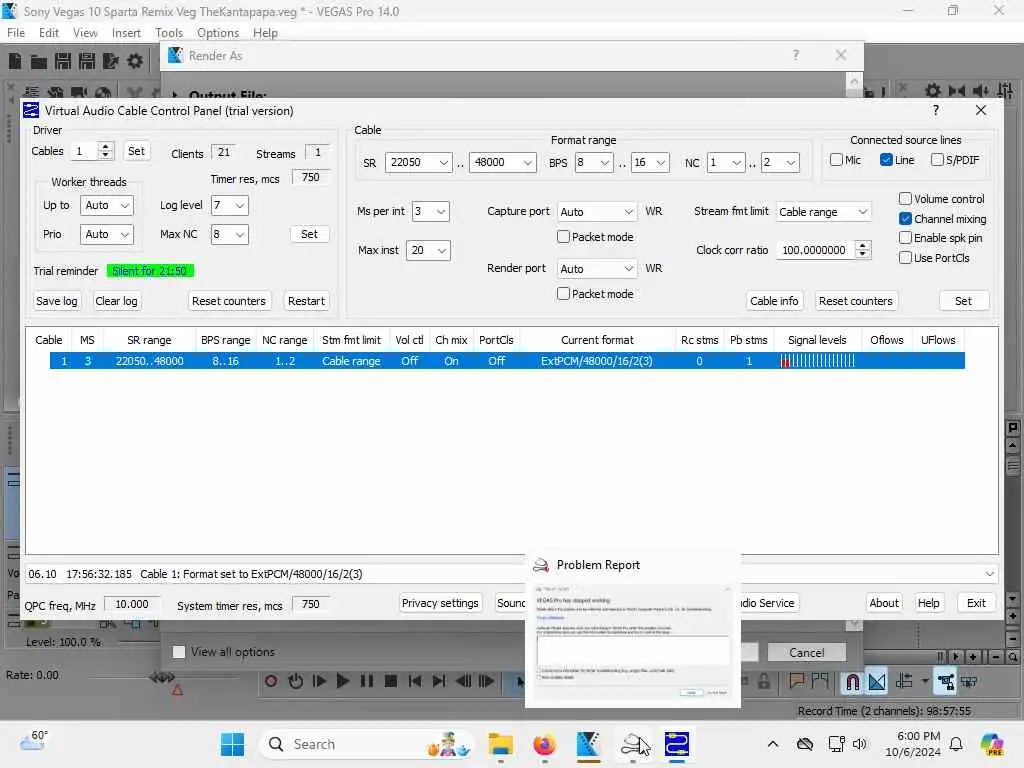Open the minimum SR 22050 dropdown

(418, 162)
